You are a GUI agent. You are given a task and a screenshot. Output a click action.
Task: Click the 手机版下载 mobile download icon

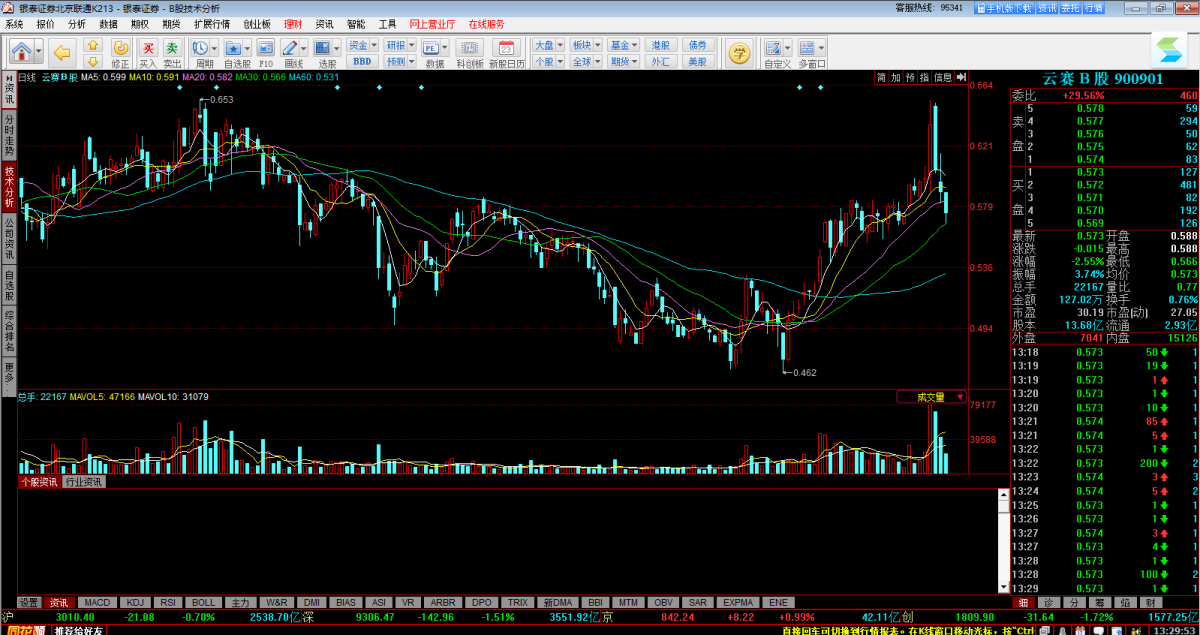click(x=1003, y=8)
